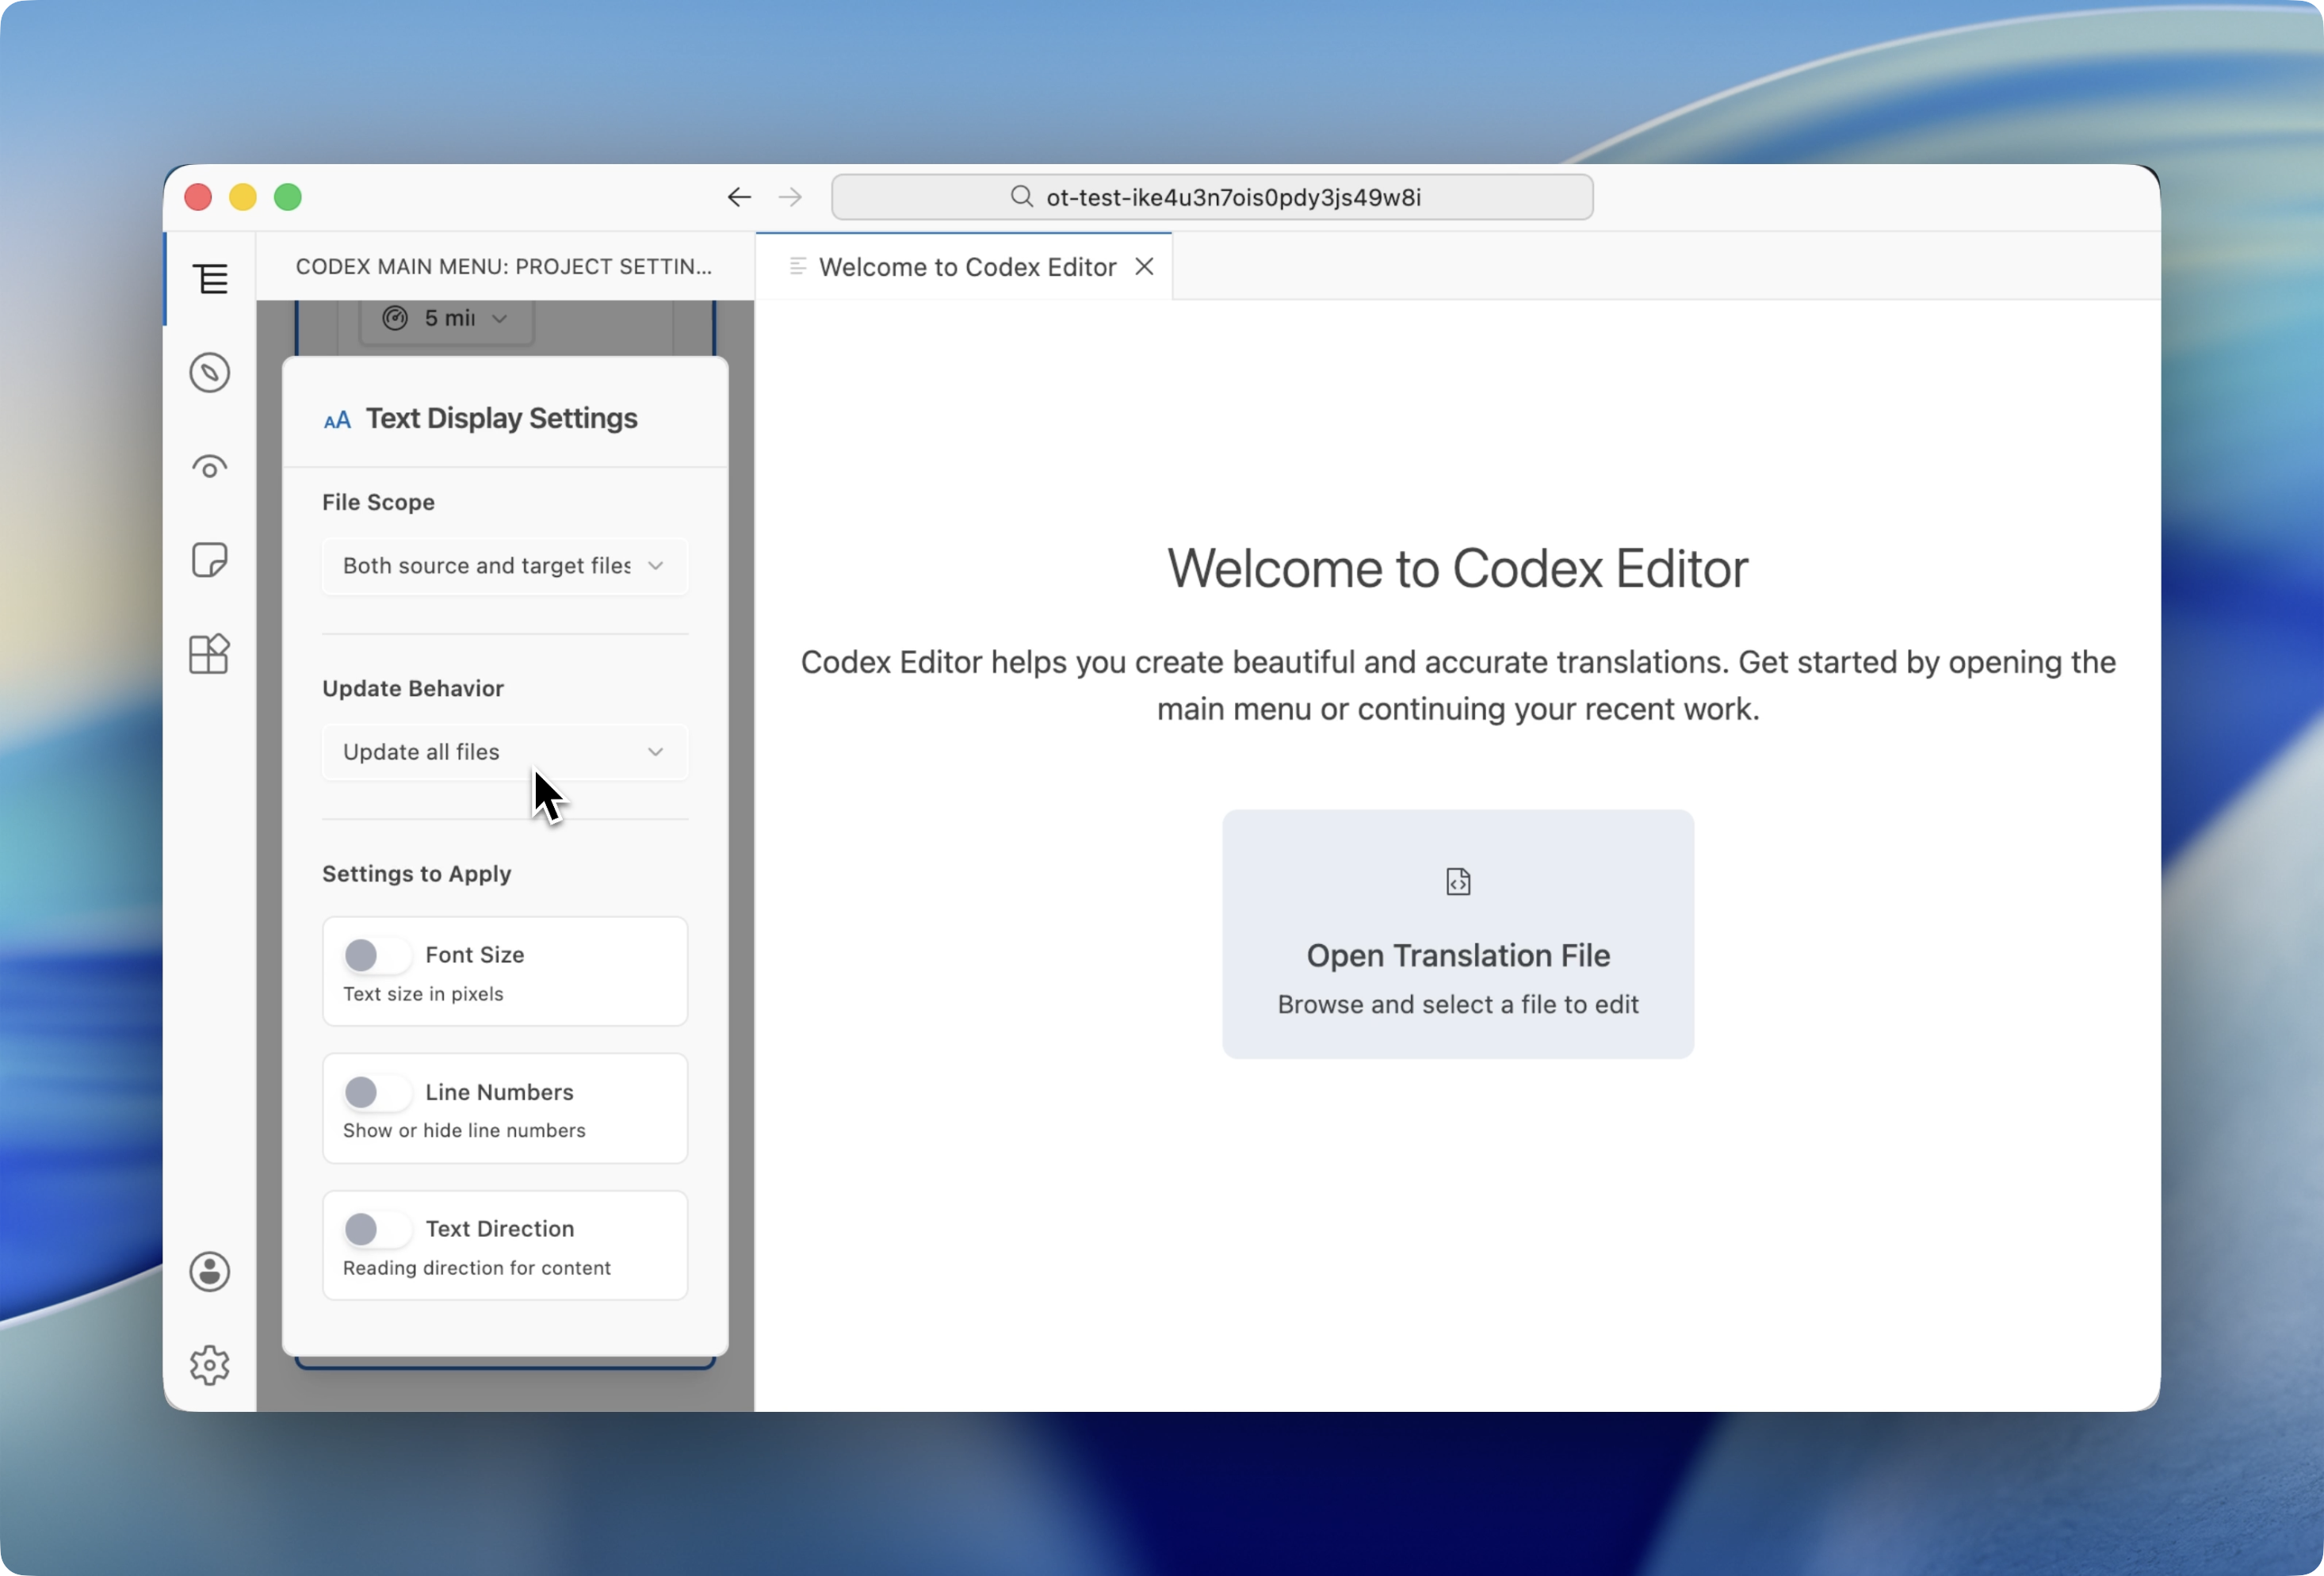The height and width of the screenshot is (1576, 2324).
Task: Turn on the Text Direction switch
Action: [376, 1229]
